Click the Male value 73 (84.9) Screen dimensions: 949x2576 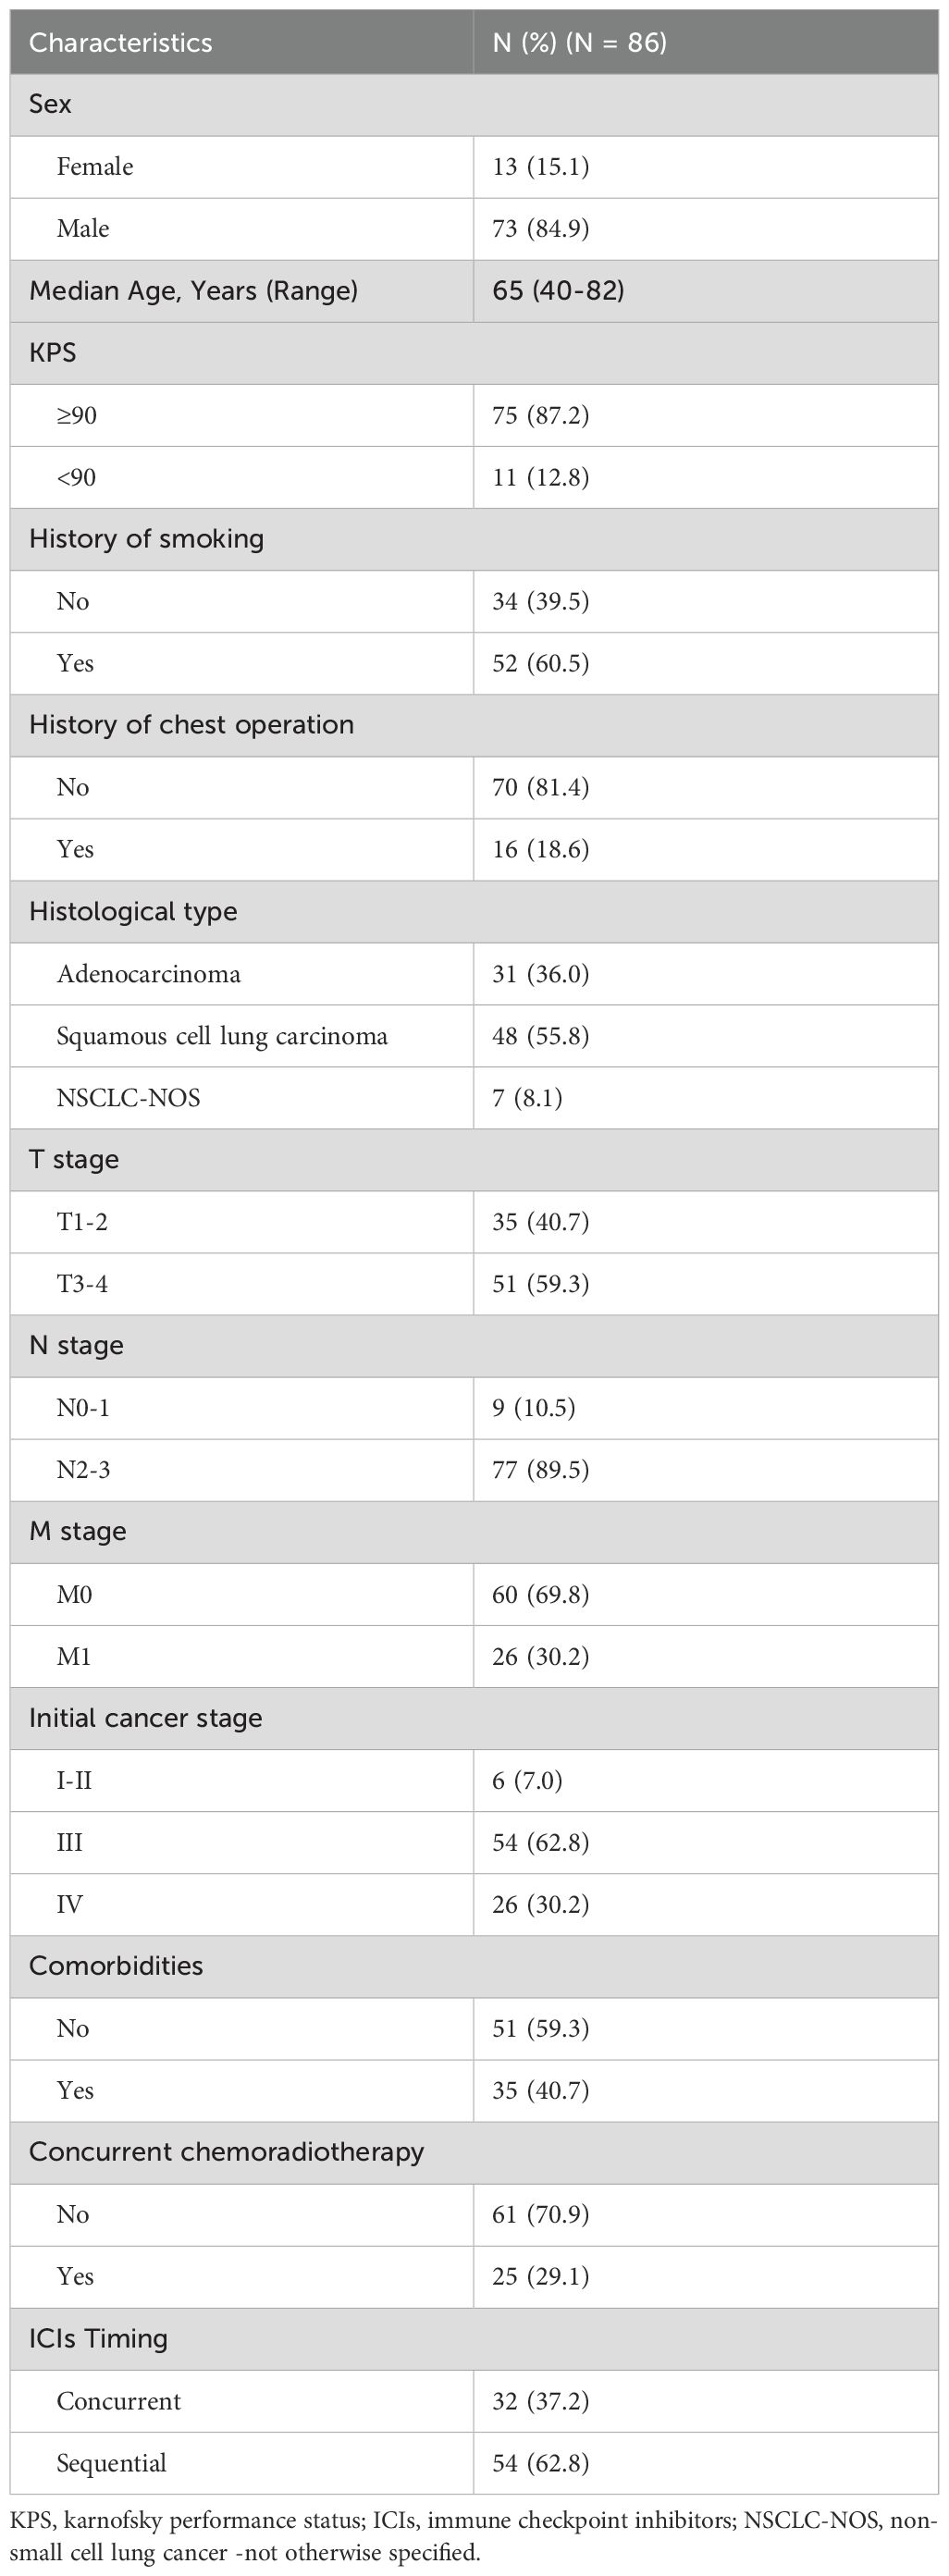(541, 228)
